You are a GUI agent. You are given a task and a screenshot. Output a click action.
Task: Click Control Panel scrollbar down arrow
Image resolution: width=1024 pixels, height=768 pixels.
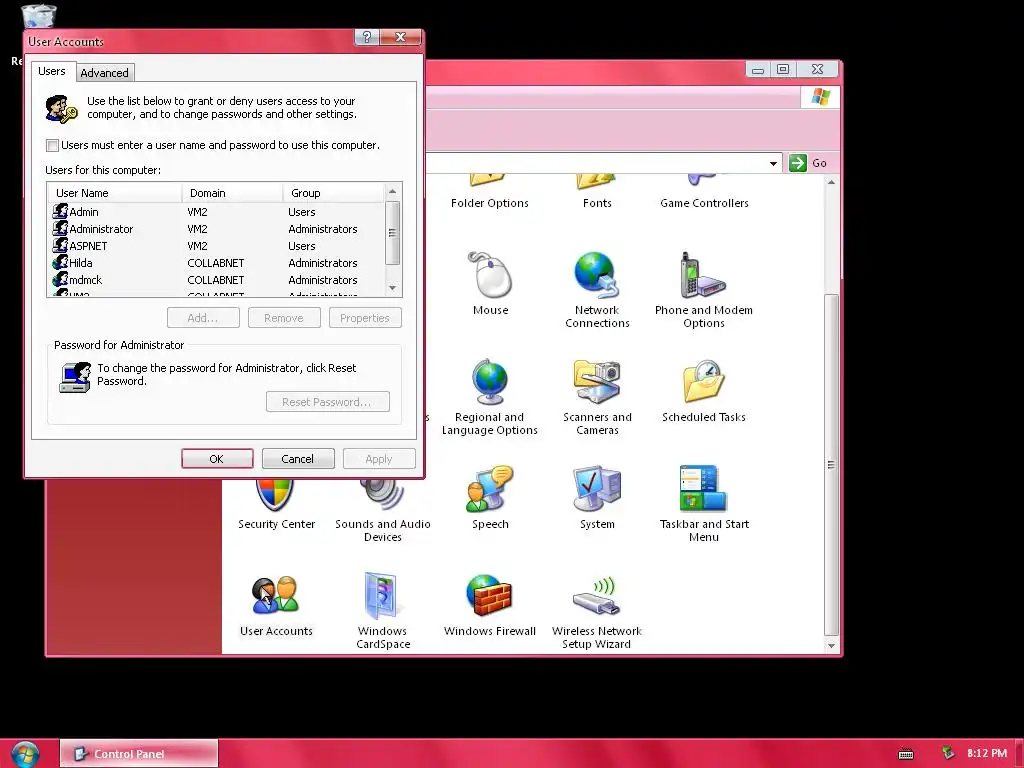coord(831,645)
